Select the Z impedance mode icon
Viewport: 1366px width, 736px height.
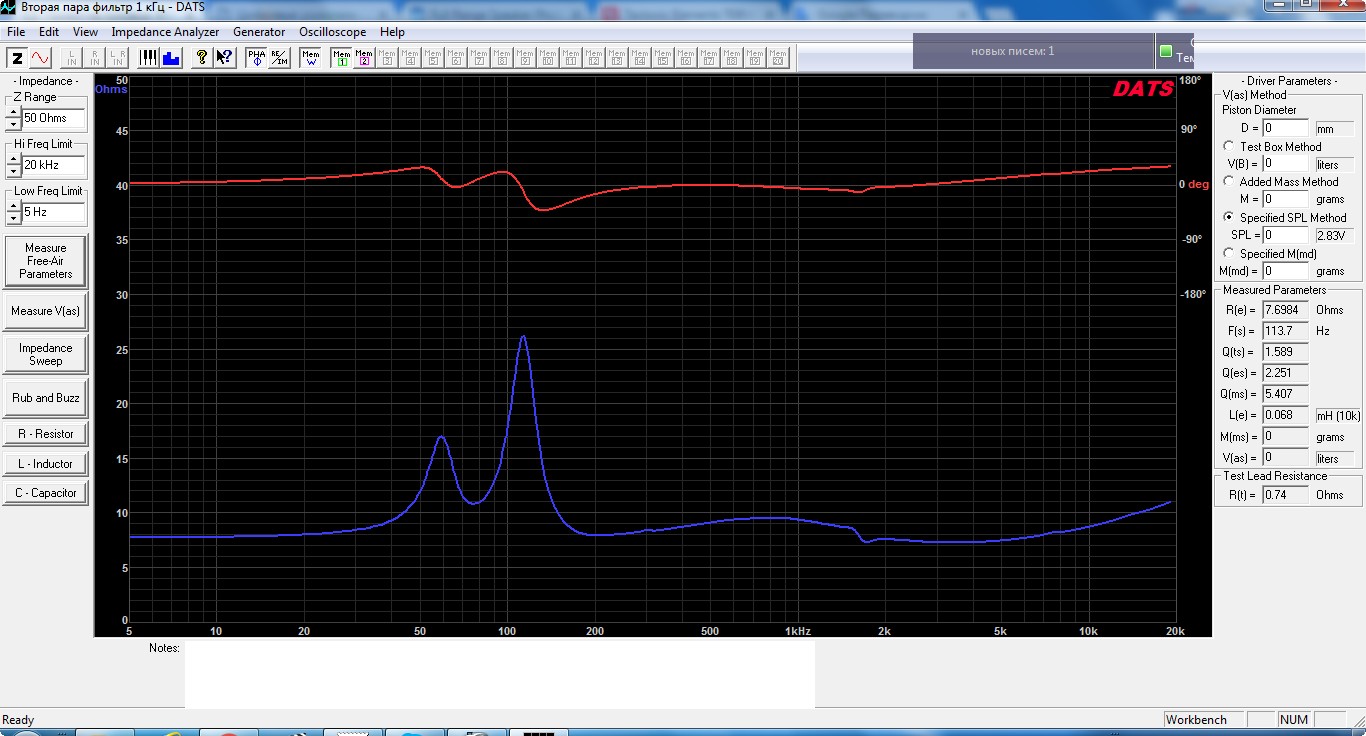click(17, 58)
